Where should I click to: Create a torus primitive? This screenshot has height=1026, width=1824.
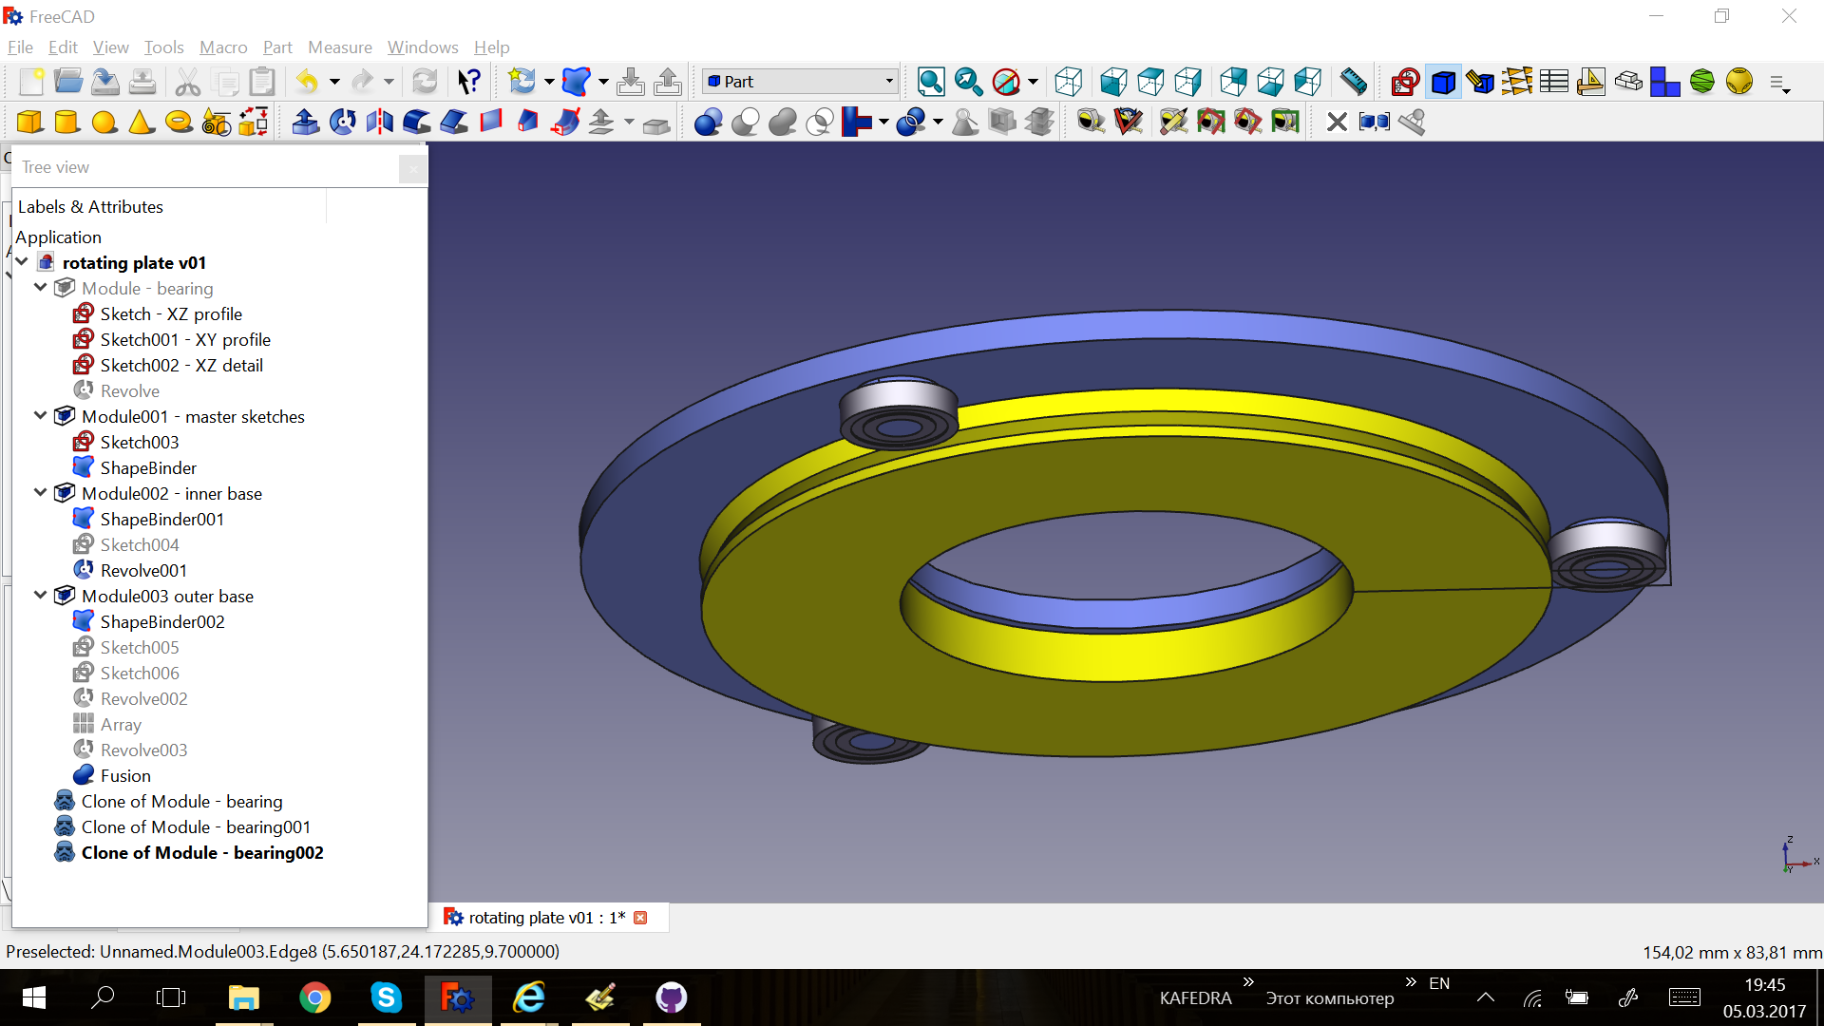[178, 122]
